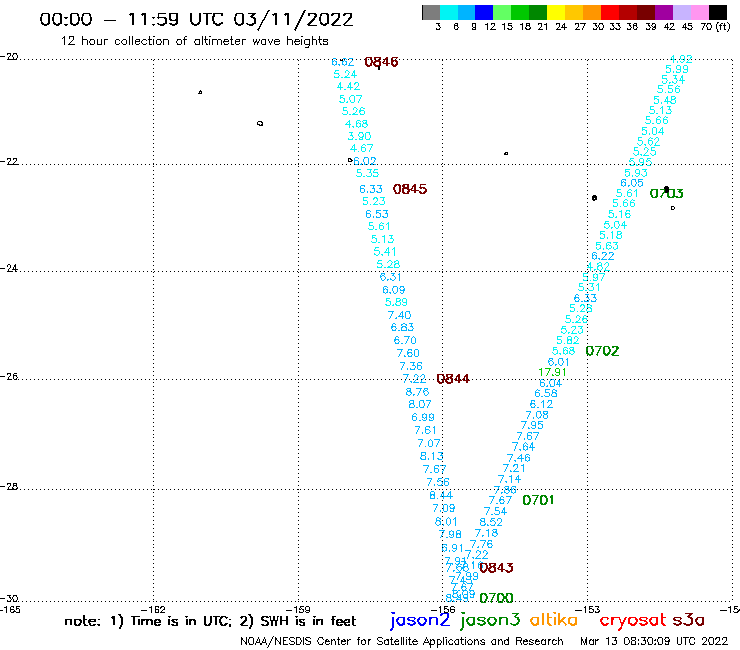Click the green 17.91 wave height value
740x650 pixels.
552,372
